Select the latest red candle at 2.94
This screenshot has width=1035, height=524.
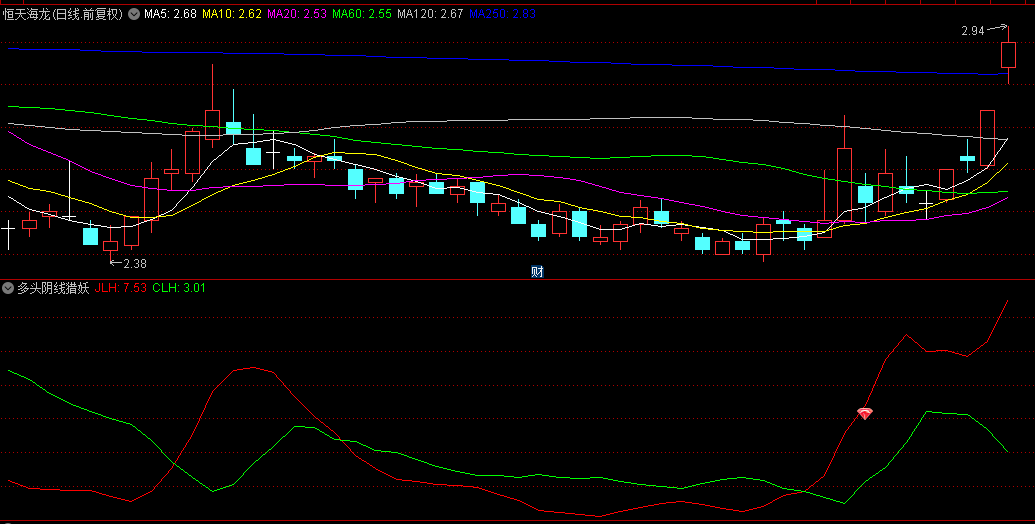tap(1008, 55)
